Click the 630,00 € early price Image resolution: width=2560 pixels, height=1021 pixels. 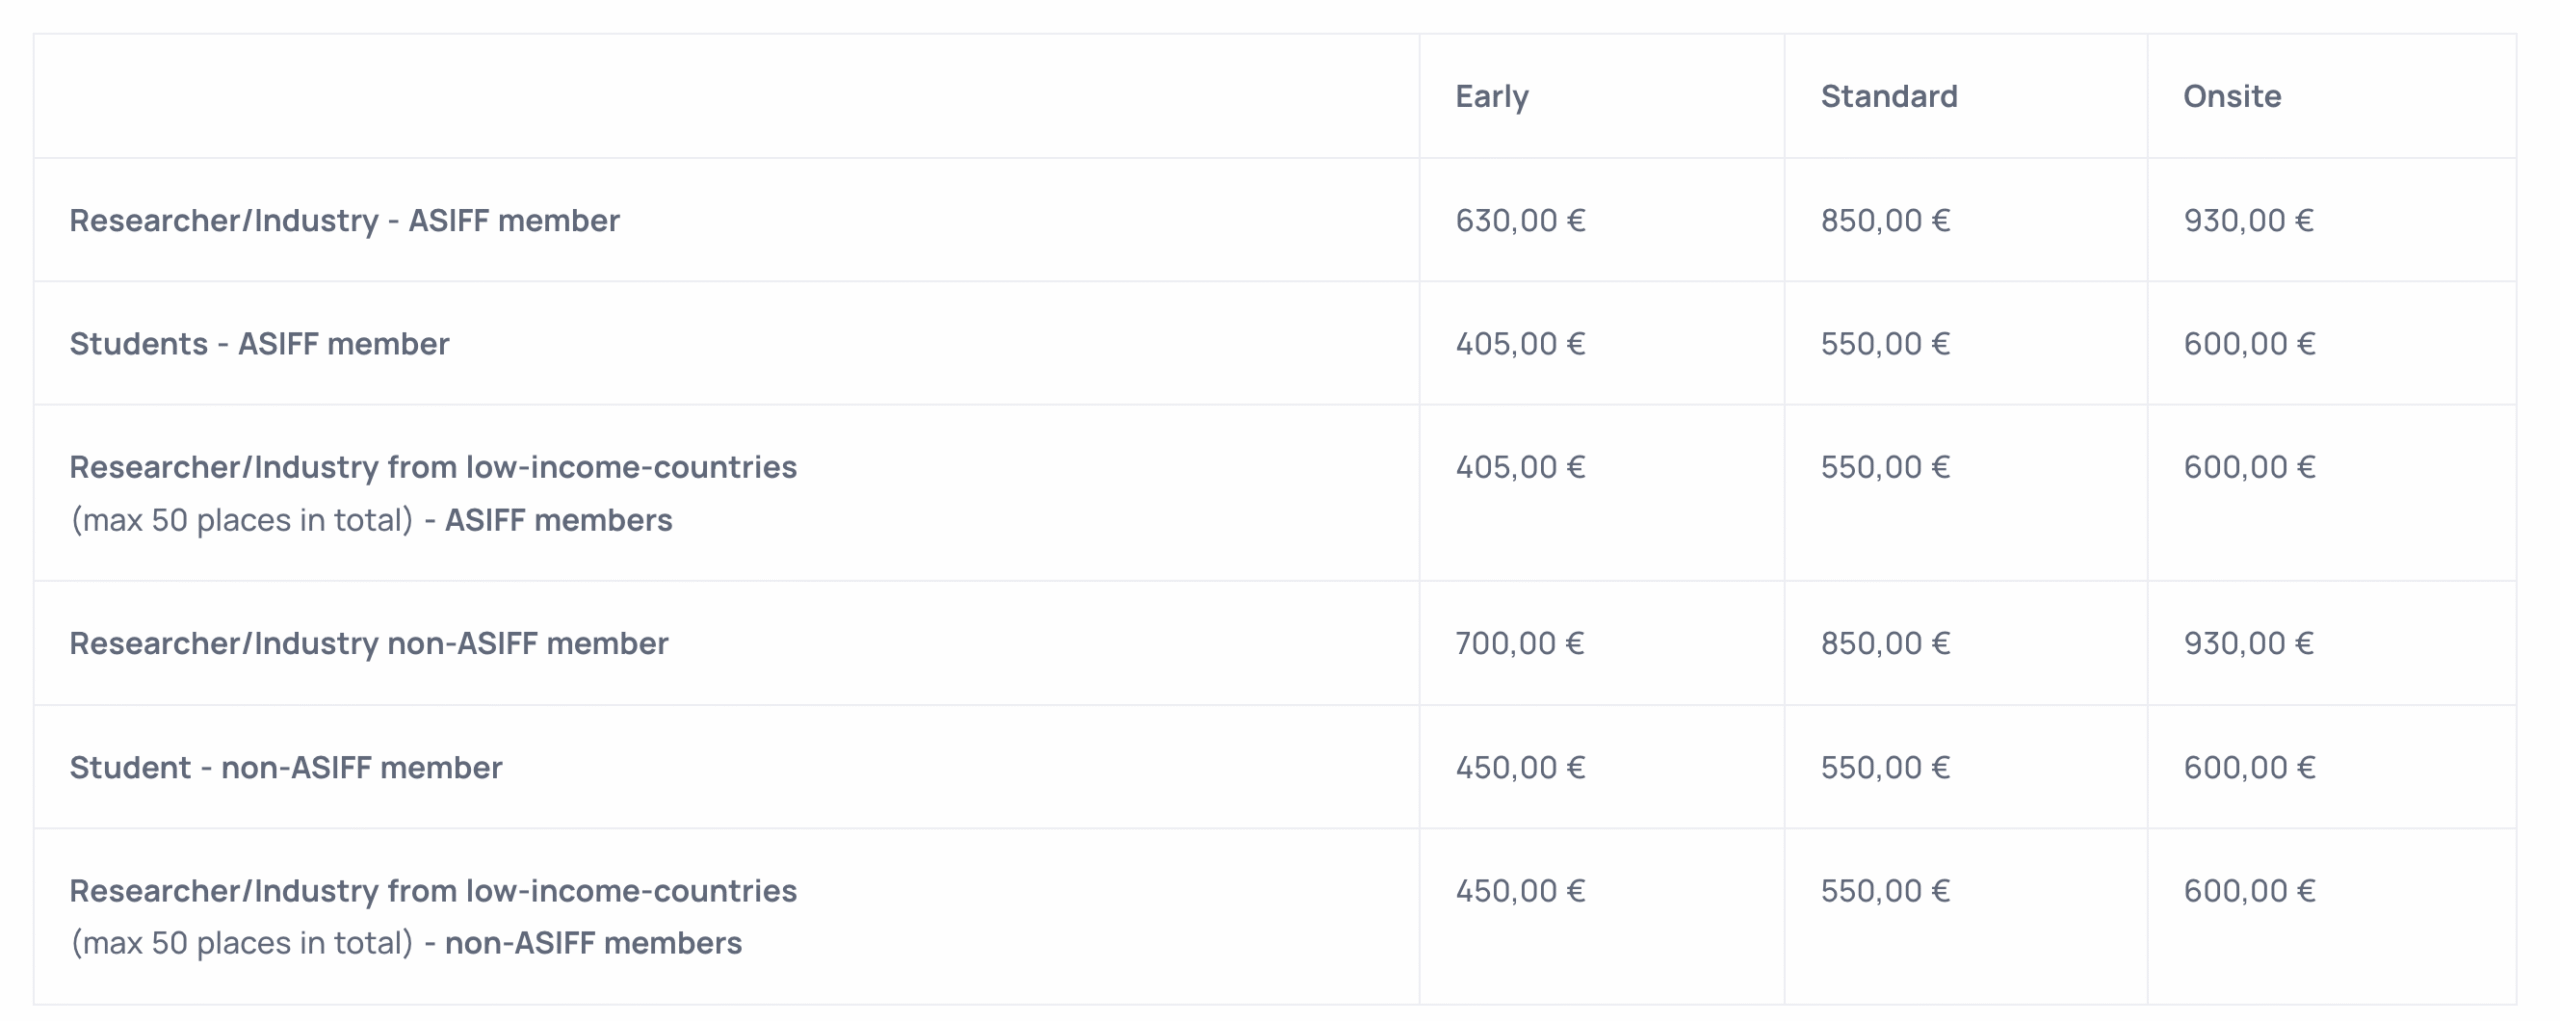1519,220
